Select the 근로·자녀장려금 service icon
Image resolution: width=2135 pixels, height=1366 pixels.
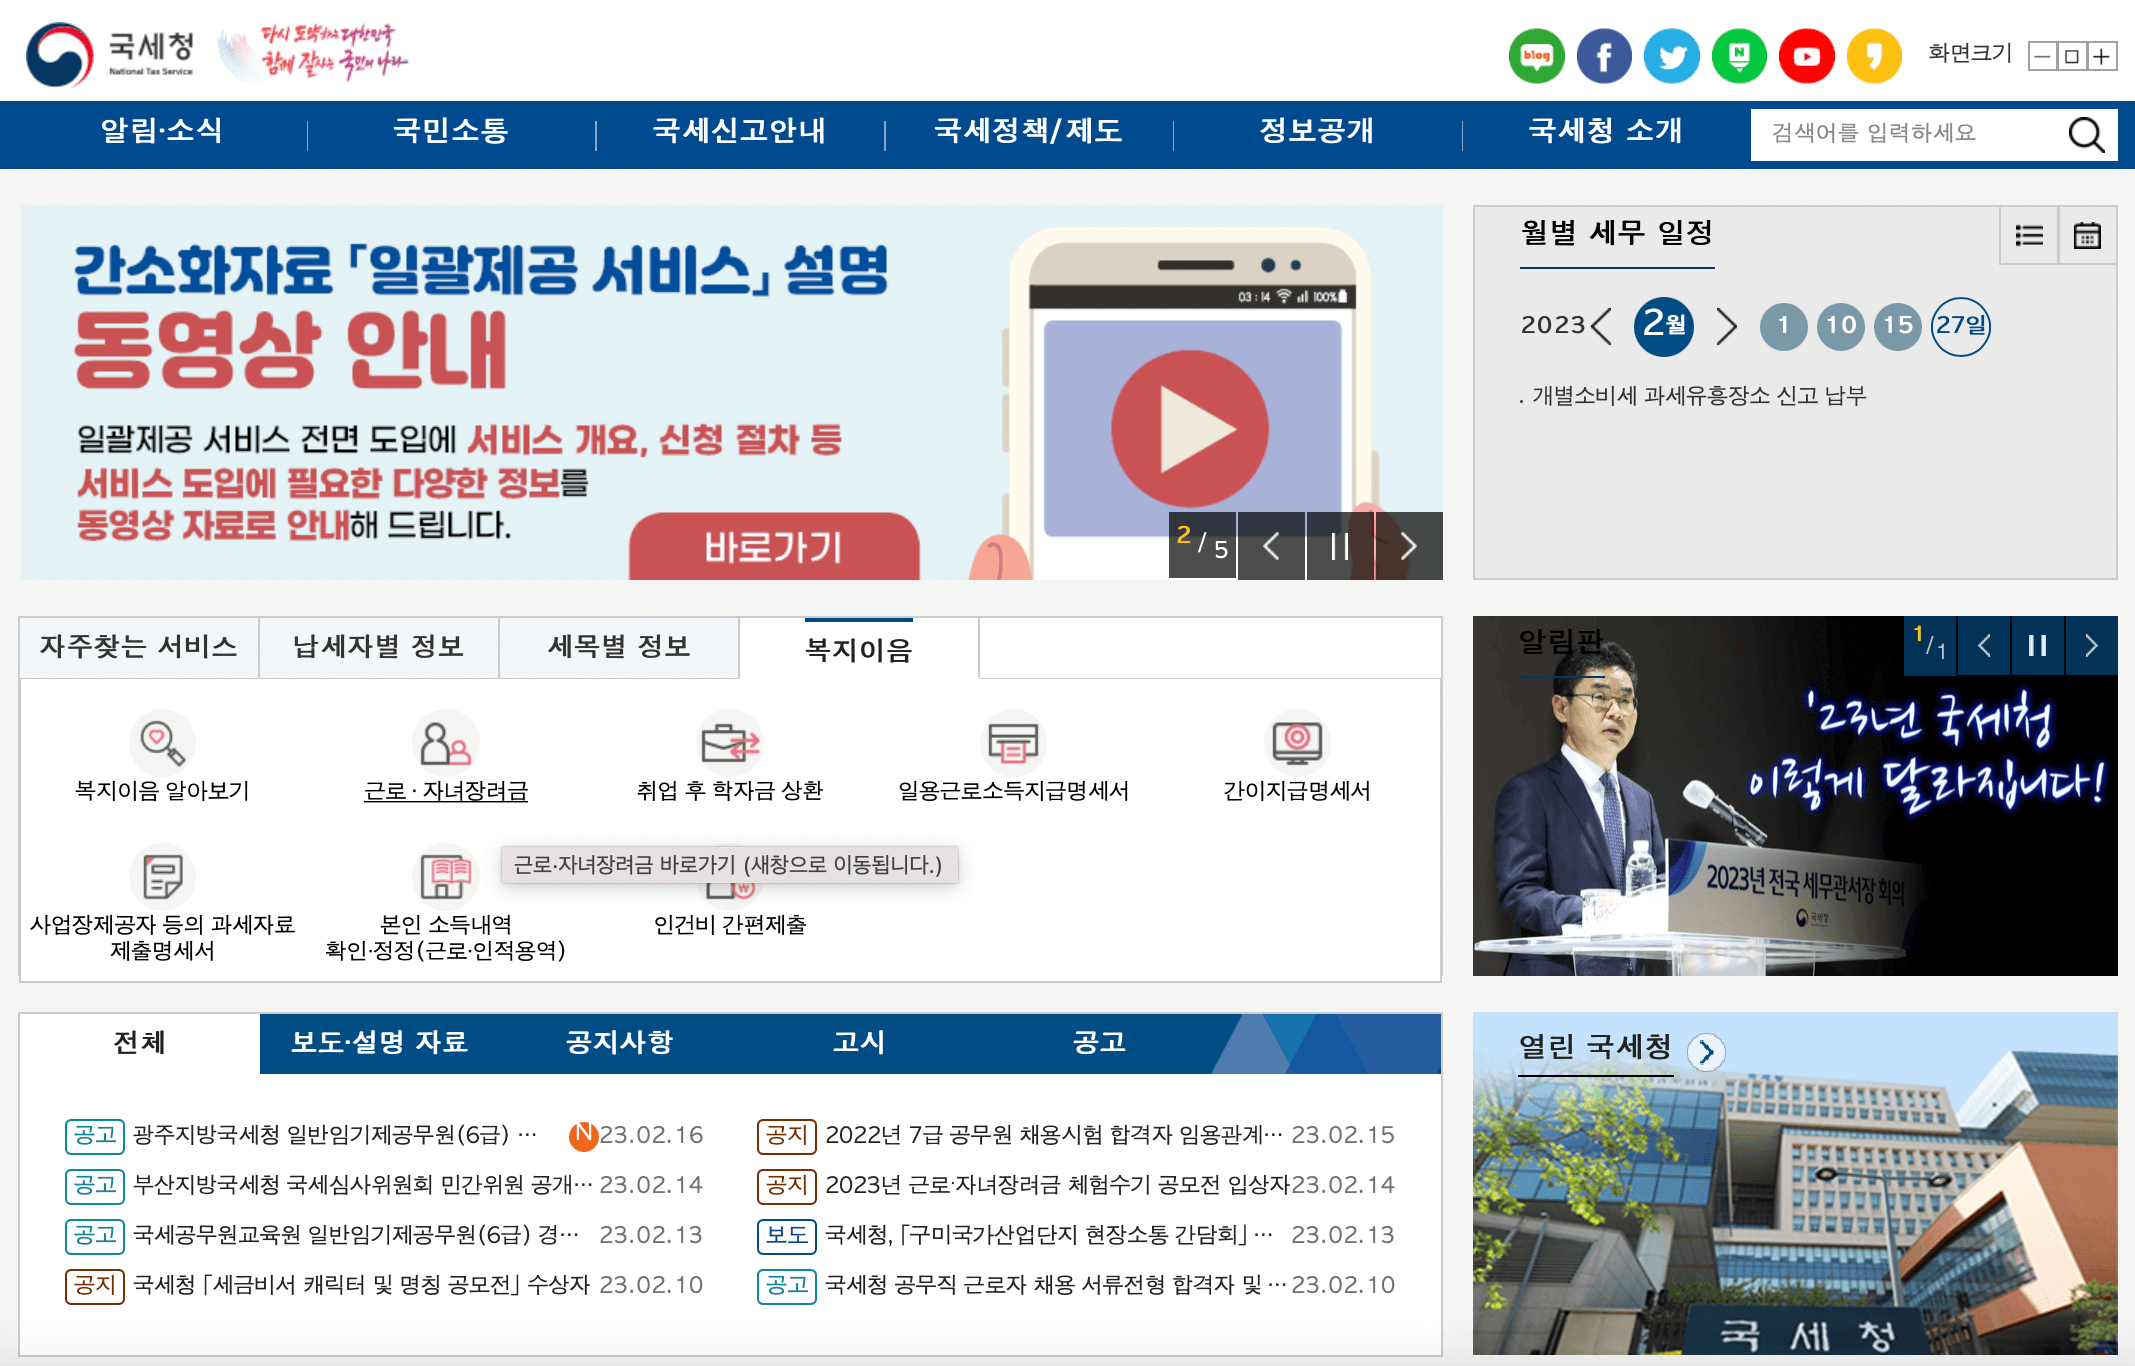[x=446, y=745]
